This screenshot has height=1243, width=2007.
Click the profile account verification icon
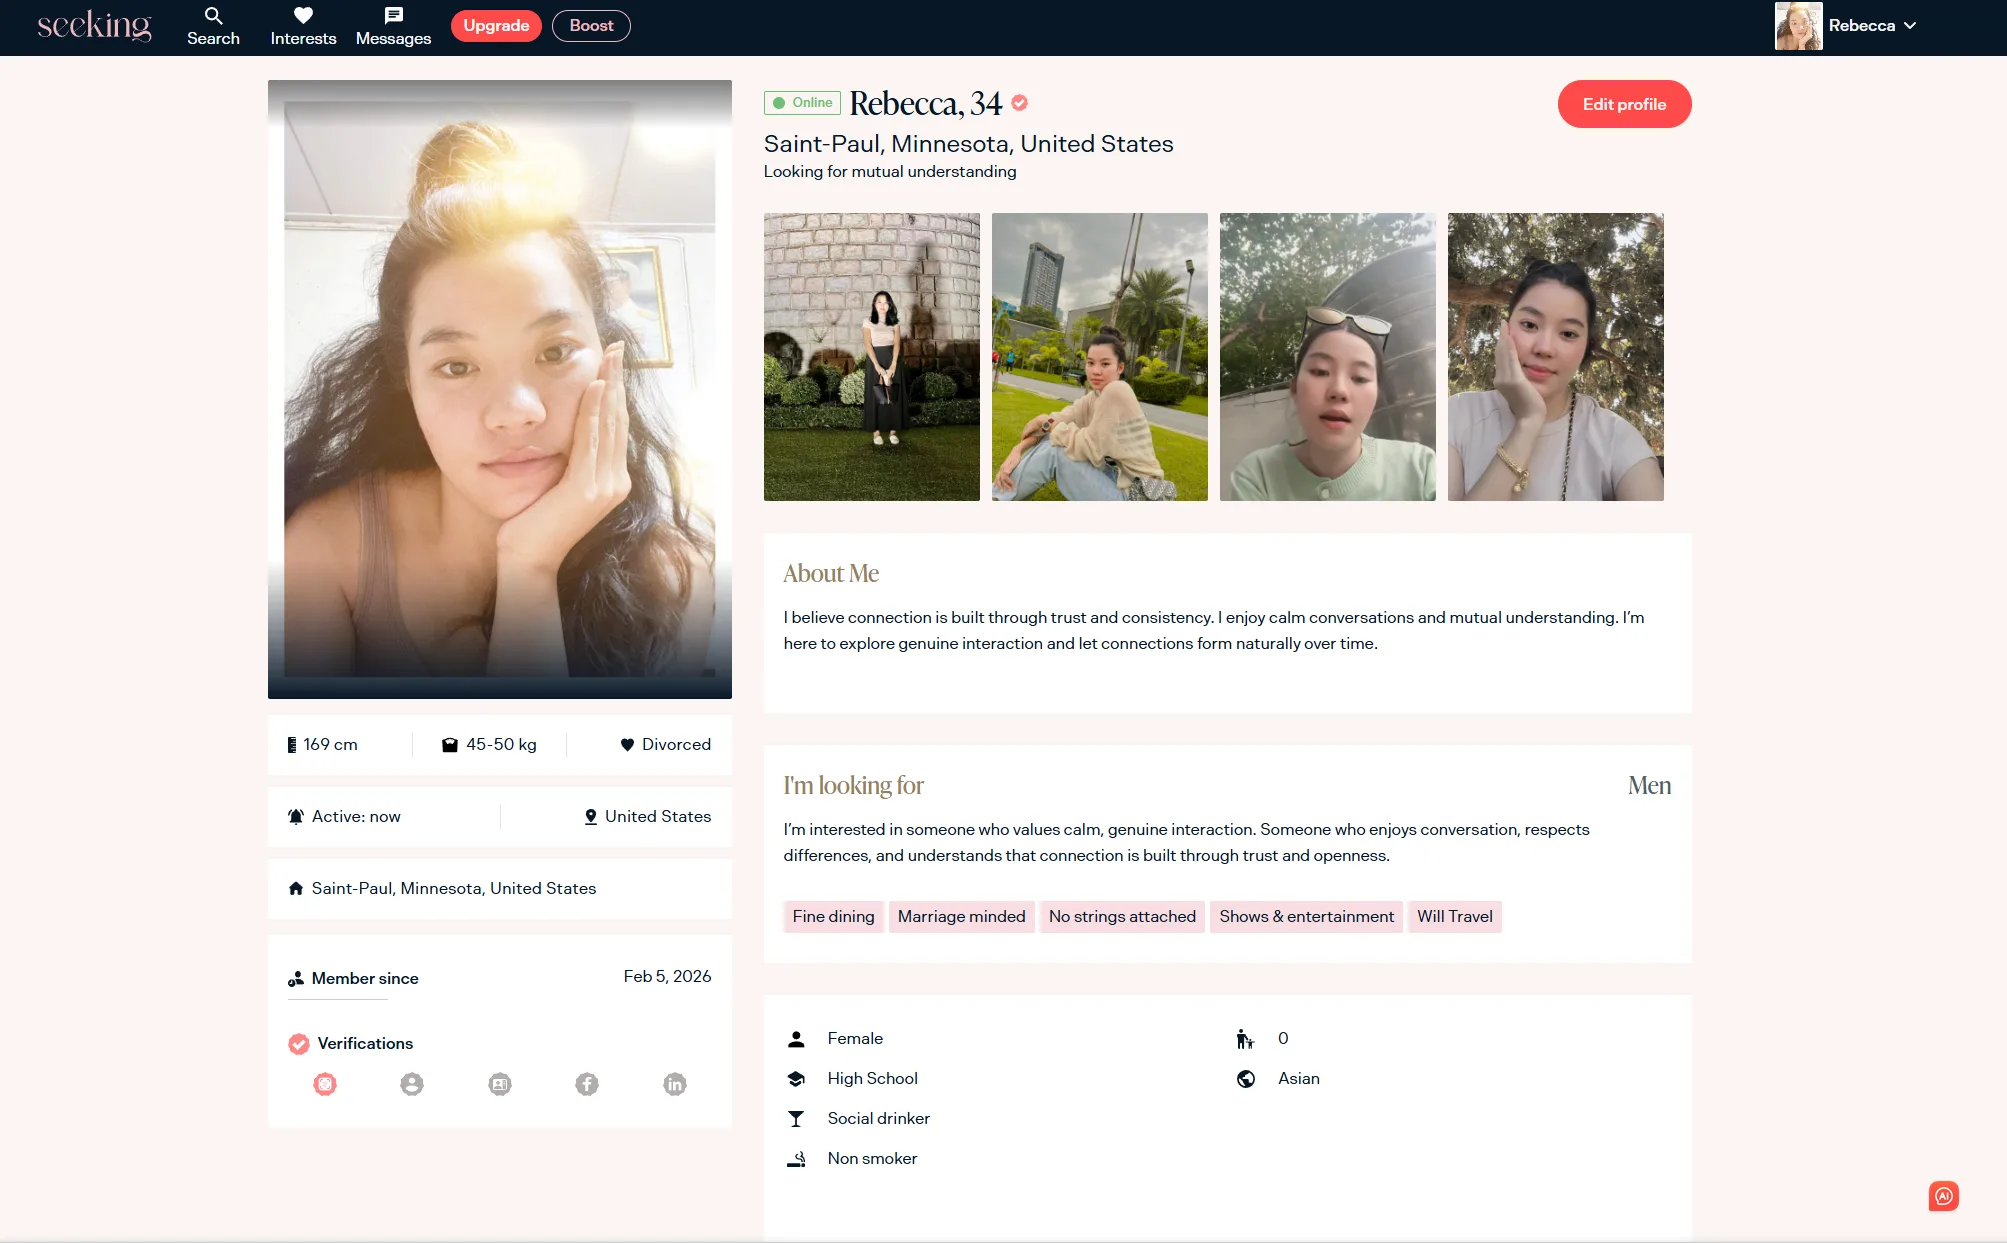coord(412,1084)
